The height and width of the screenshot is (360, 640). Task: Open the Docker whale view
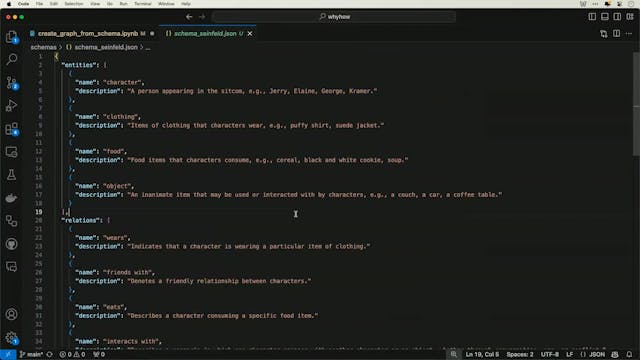11,198
